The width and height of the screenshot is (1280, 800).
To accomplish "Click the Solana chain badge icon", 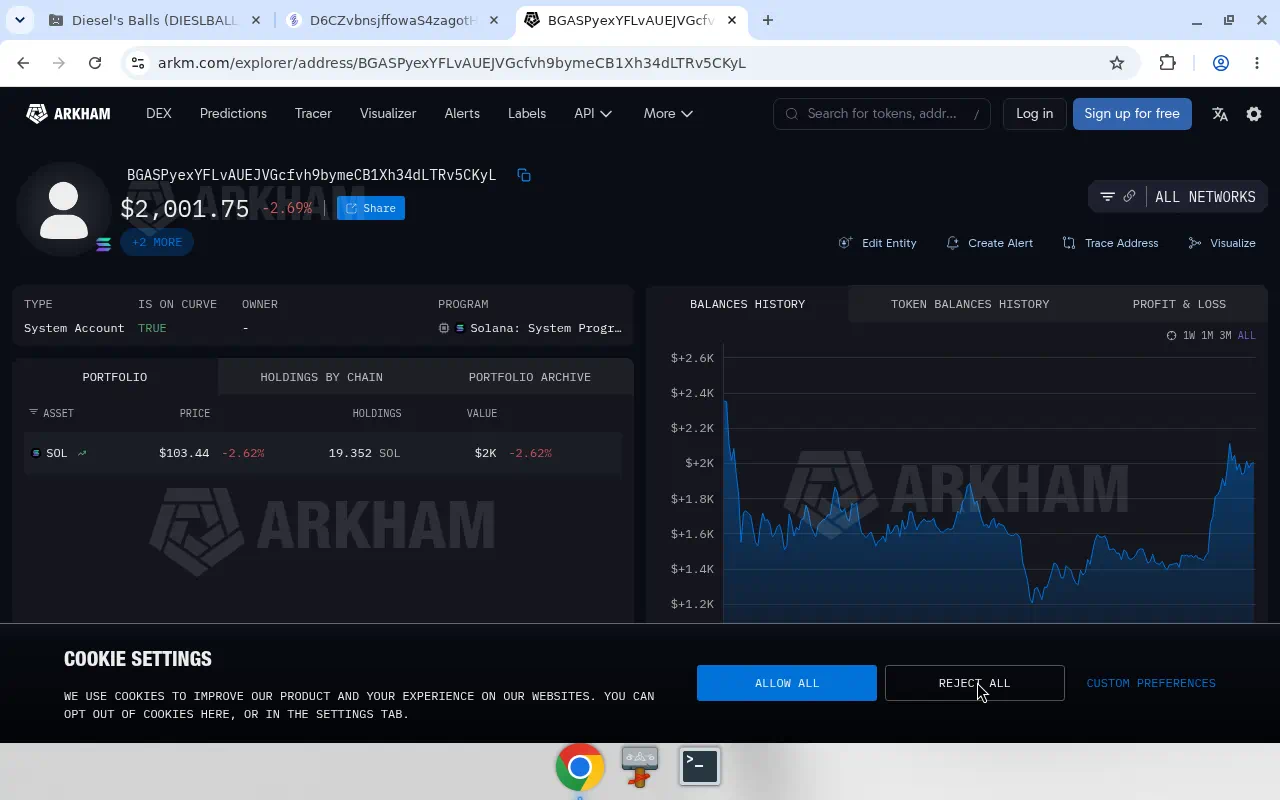I will tap(103, 244).
